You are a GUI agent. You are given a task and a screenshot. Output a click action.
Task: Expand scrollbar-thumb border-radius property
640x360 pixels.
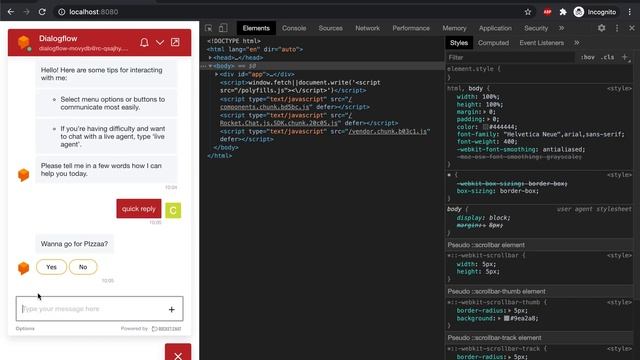[x=509, y=311]
